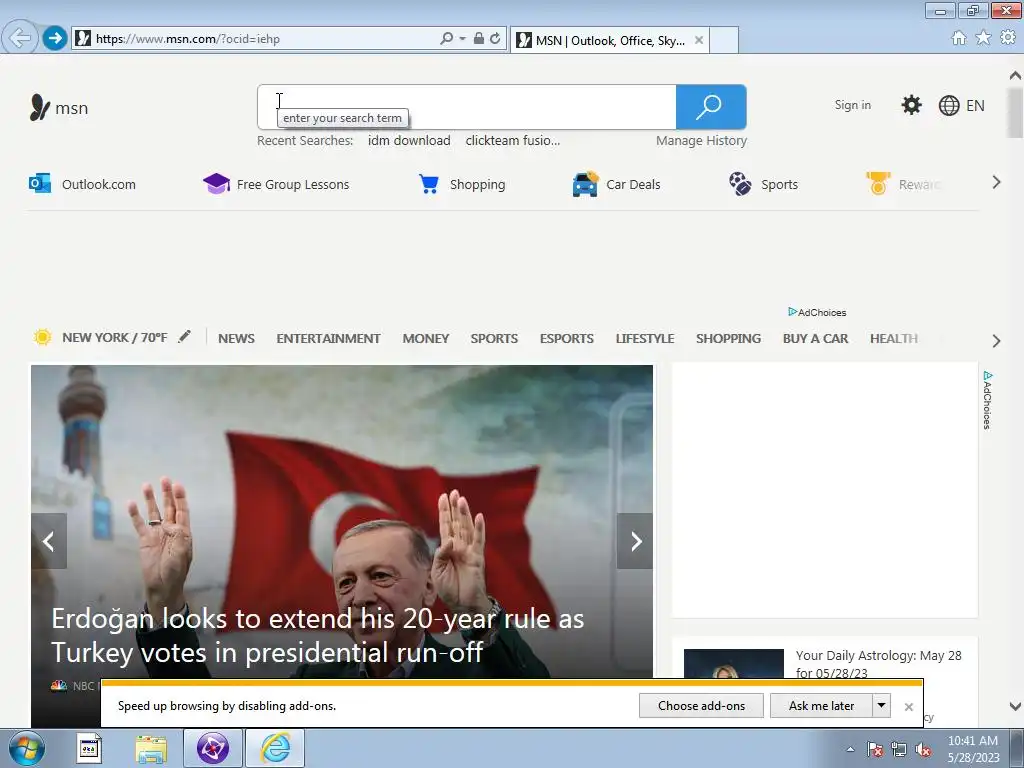Open Outlook.com shortcut
Image resolution: width=1024 pixels, height=768 pixels.
point(82,184)
